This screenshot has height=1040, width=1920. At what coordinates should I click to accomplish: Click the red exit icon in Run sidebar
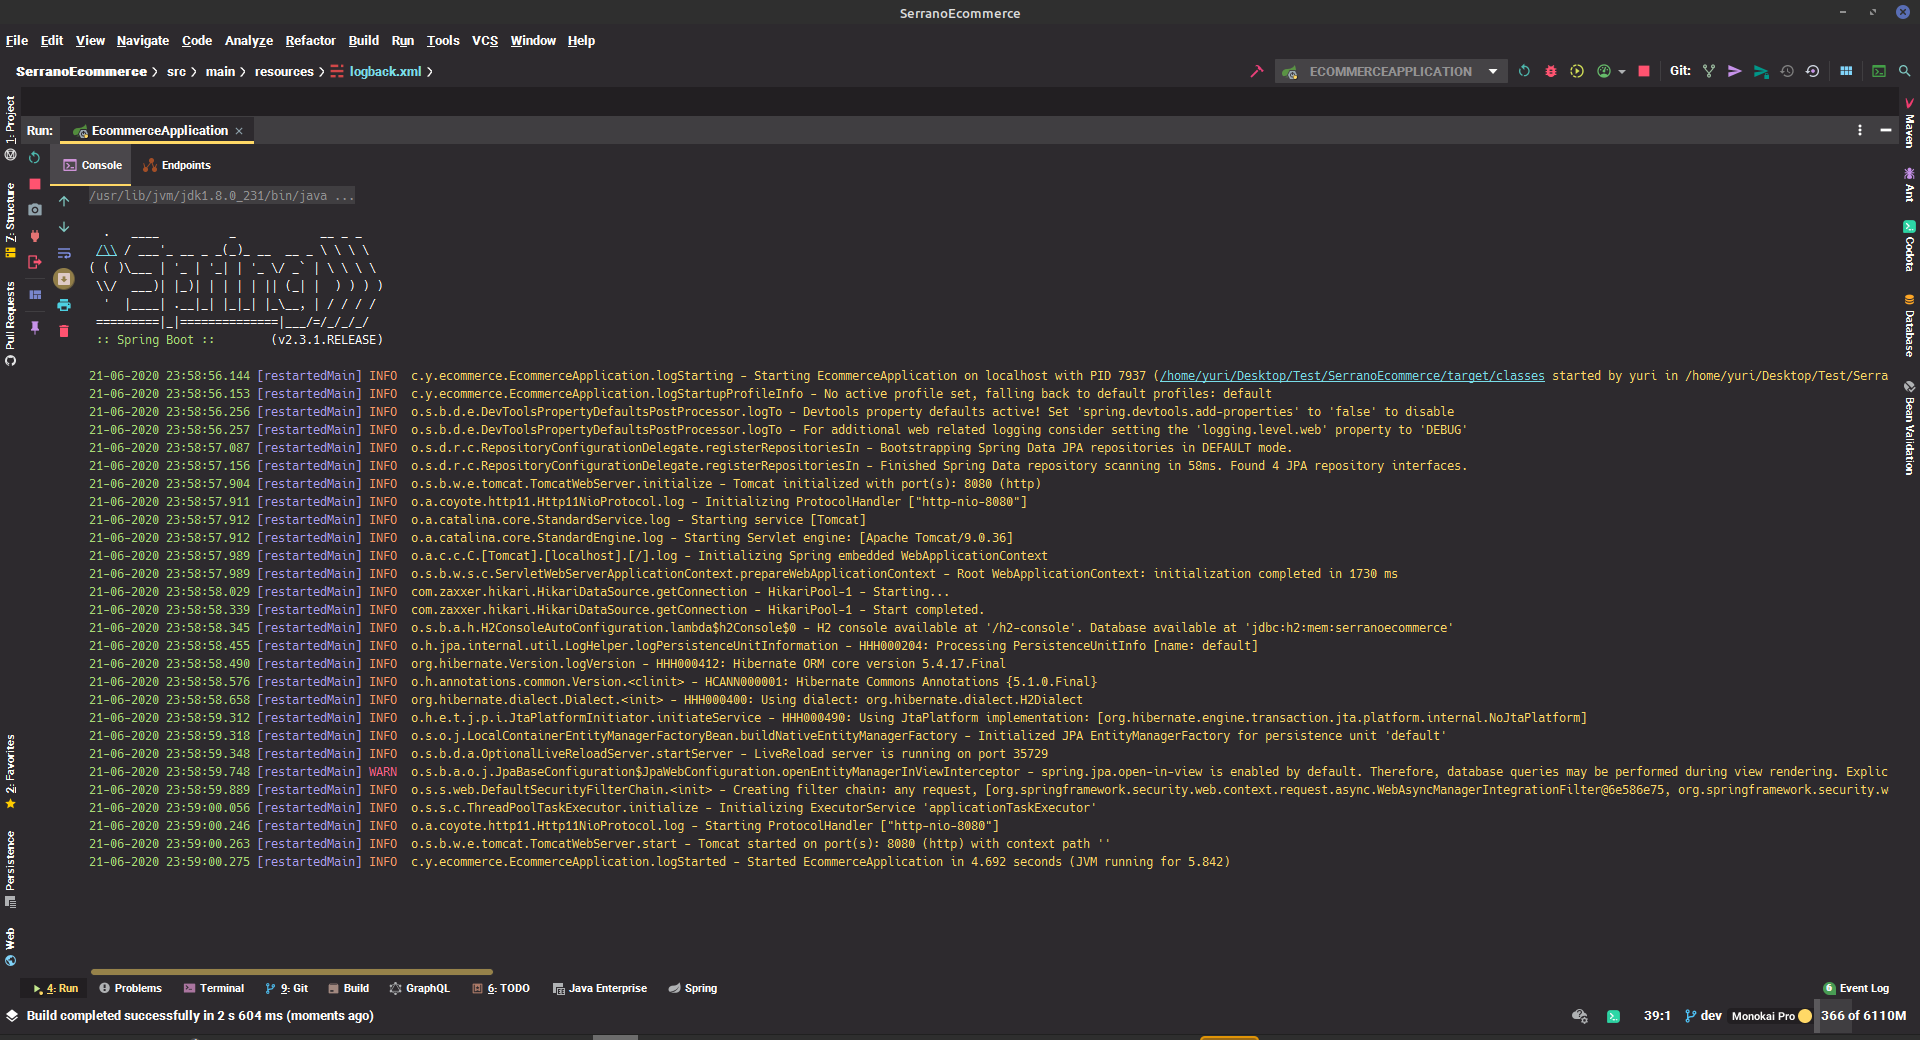point(35,262)
